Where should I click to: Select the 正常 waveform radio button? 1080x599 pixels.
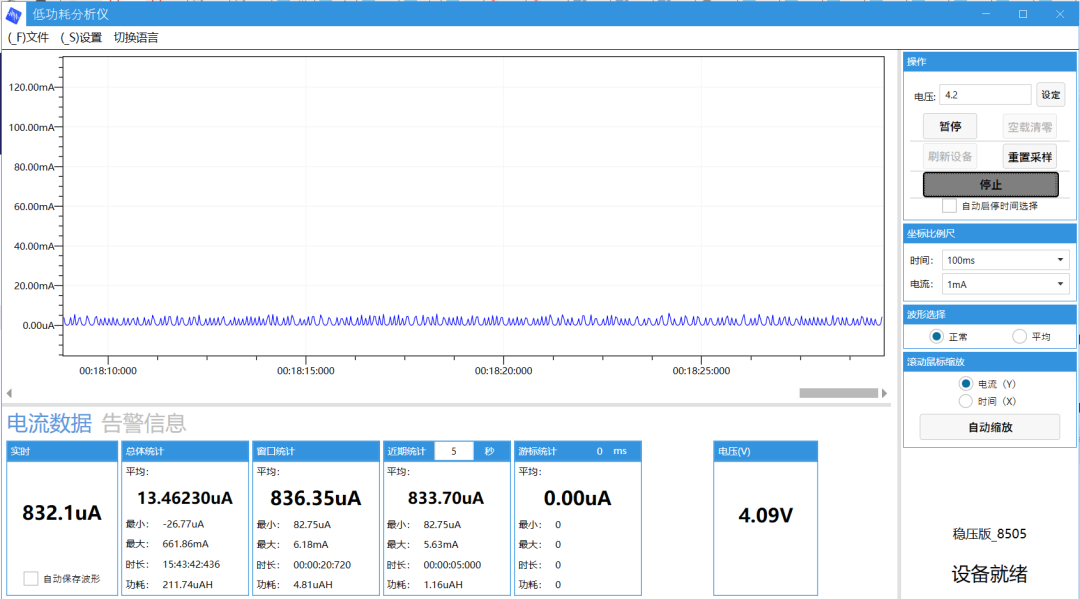(936, 337)
